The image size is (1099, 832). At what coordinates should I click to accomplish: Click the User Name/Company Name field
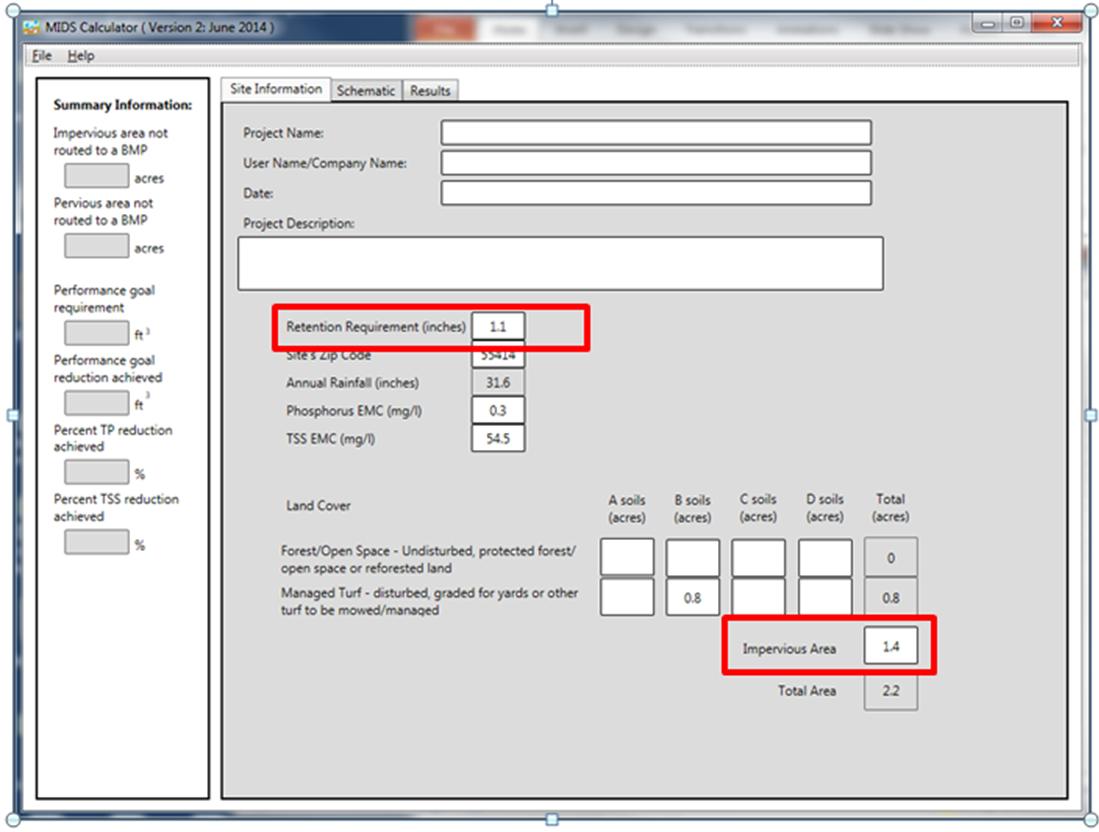click(655, 163)
